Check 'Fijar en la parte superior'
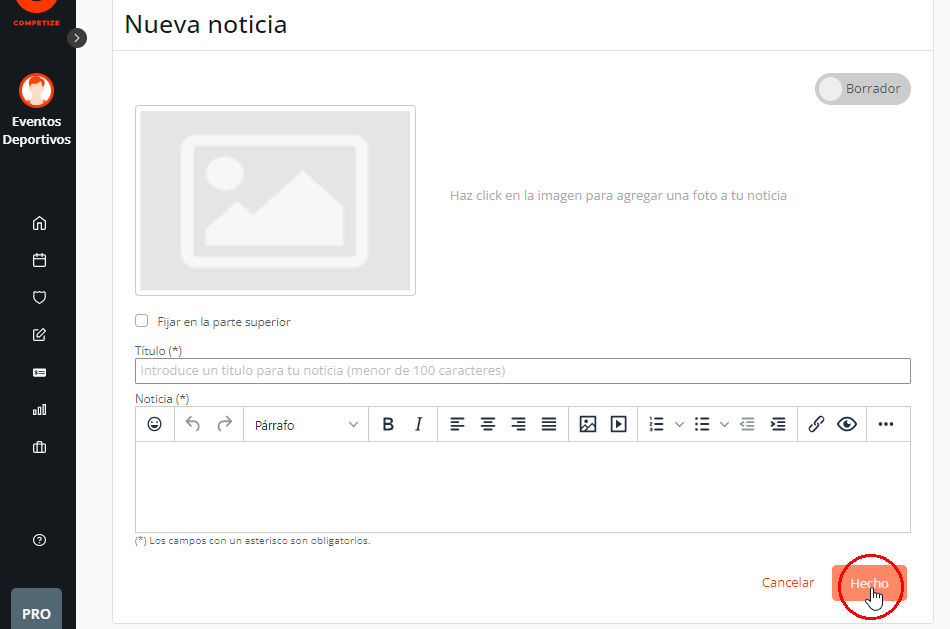The width and height of the screenshot is (950, 629). coord(141,321)
